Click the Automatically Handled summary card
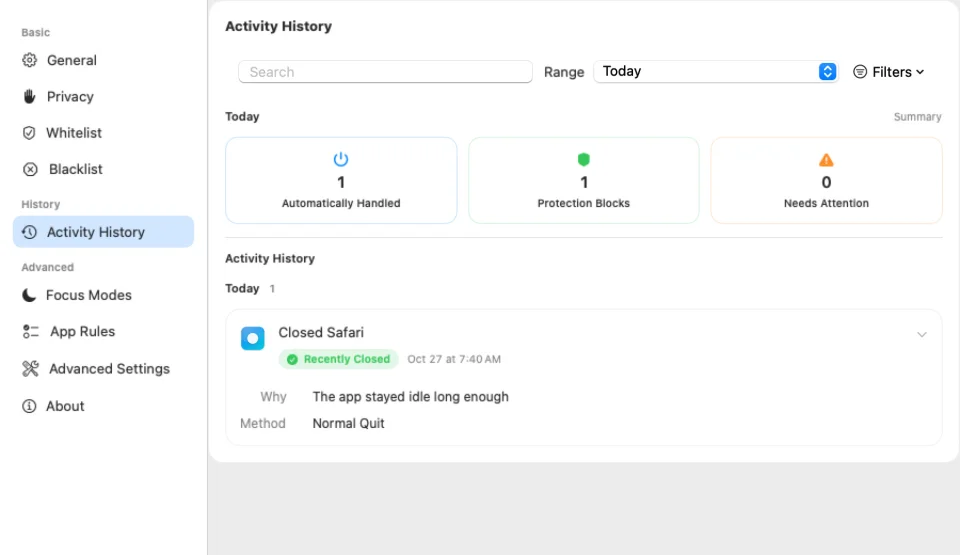Image resolution: width=960 pixels, height=555 pixels. point(341,180)
